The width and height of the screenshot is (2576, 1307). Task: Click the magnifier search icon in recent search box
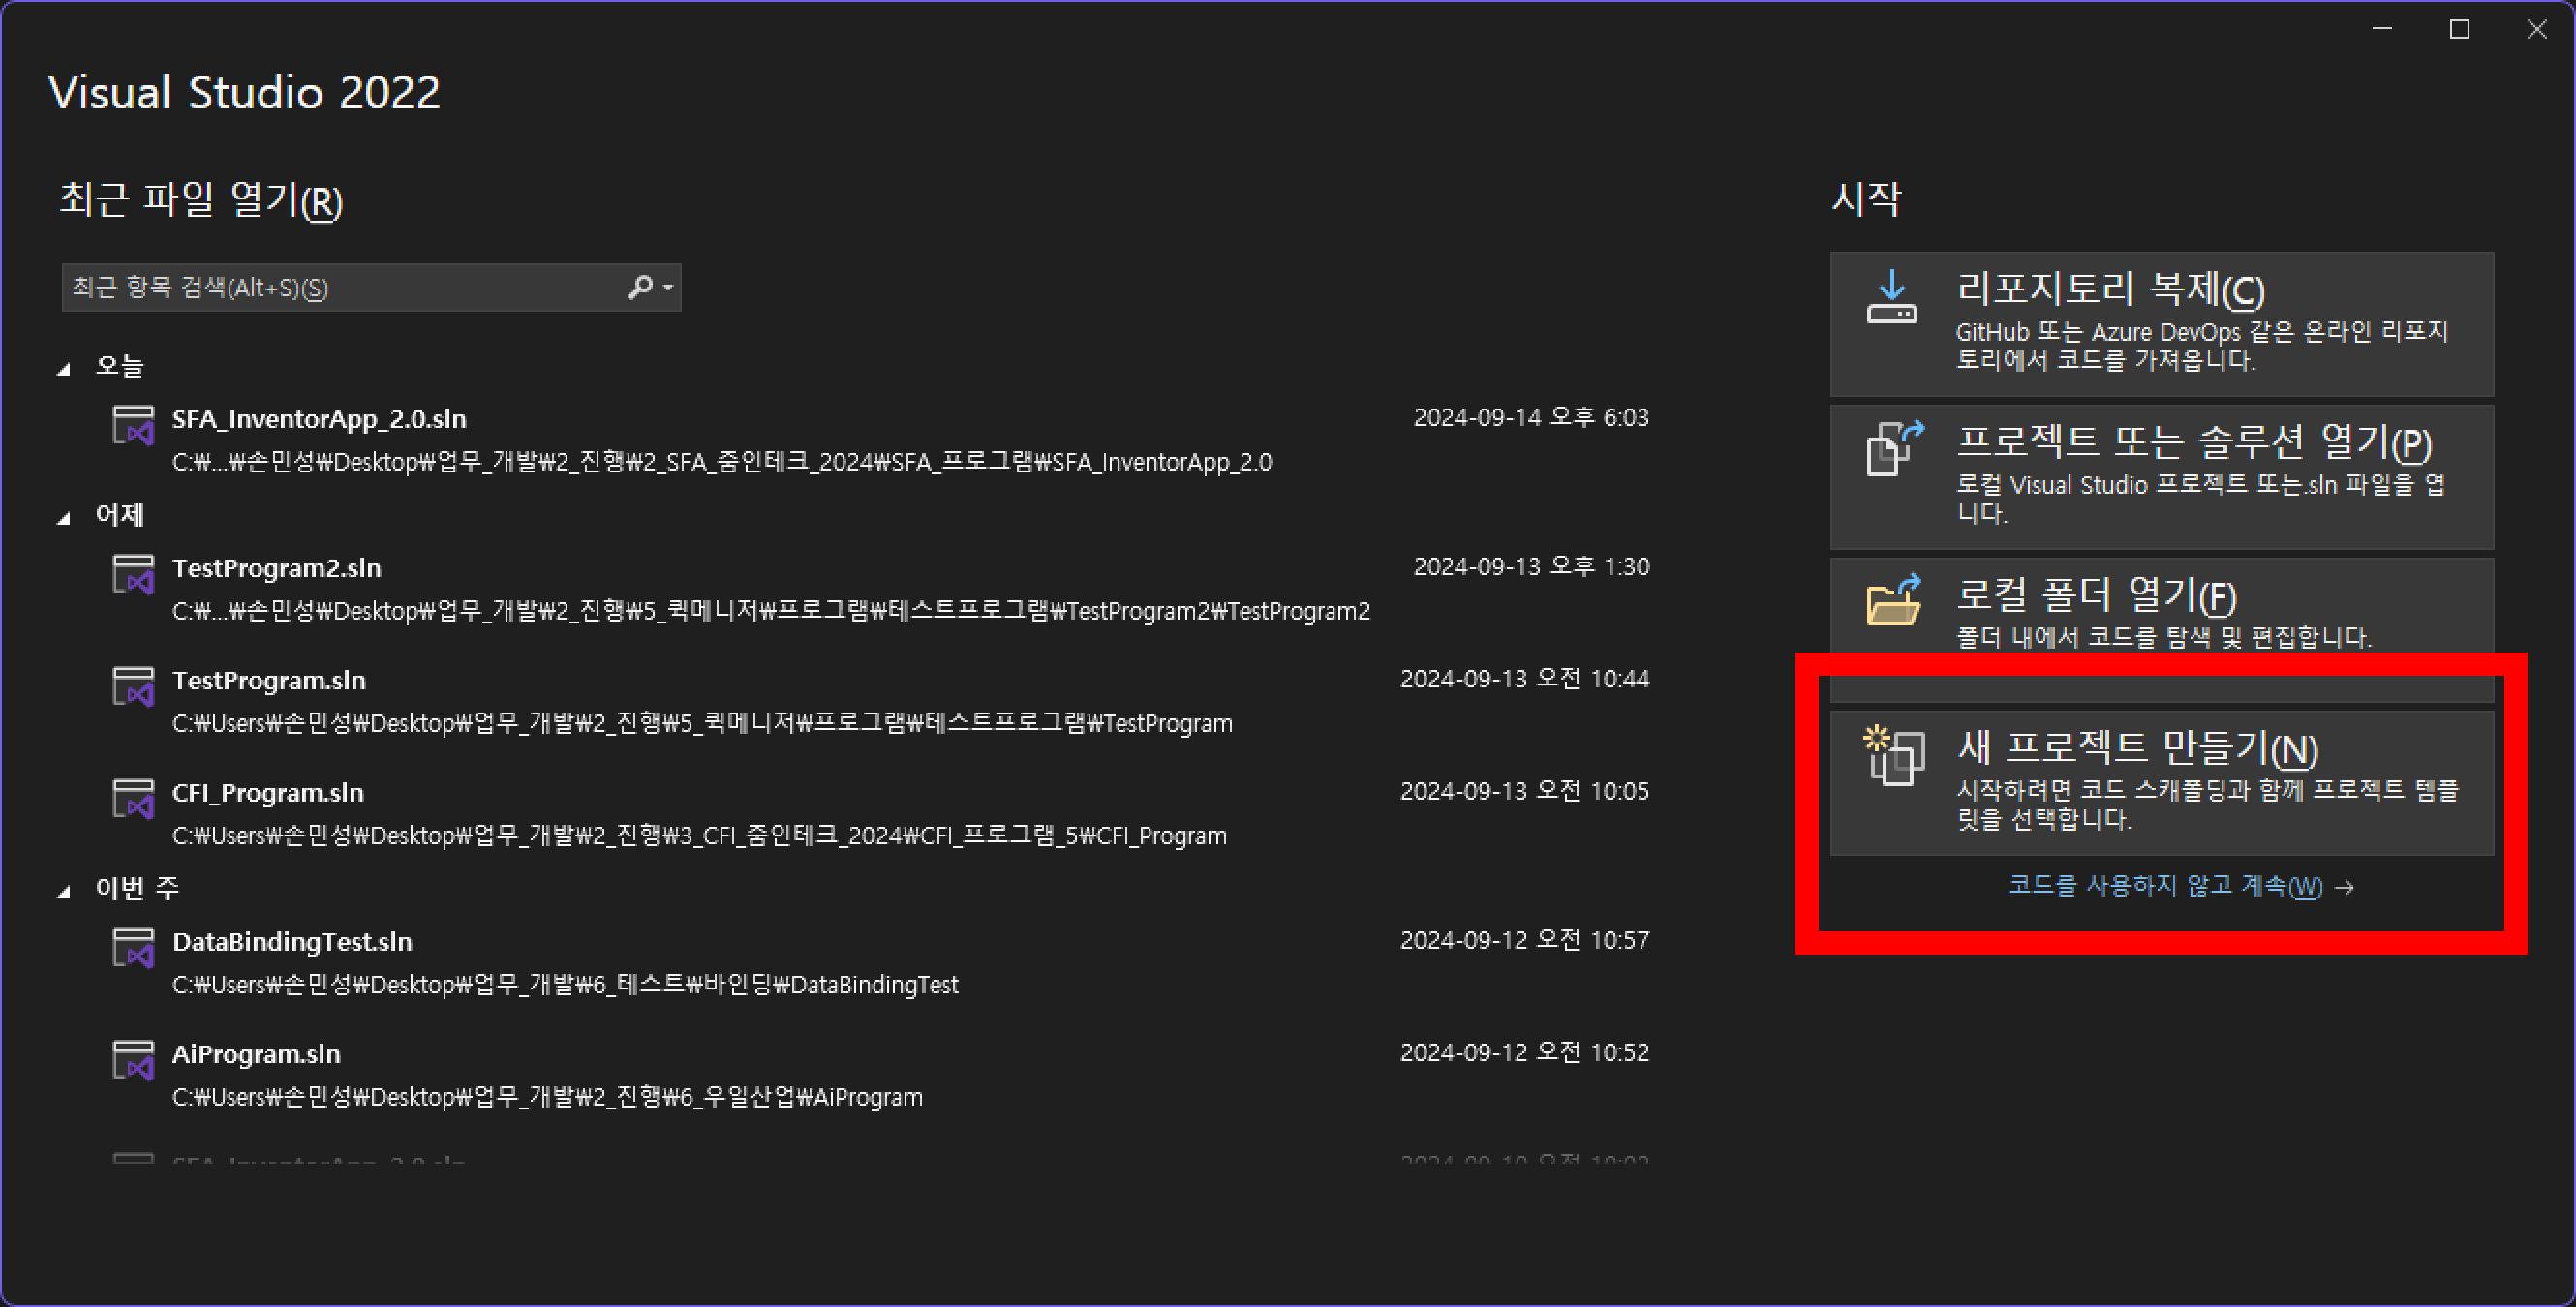tap(639, 288)
